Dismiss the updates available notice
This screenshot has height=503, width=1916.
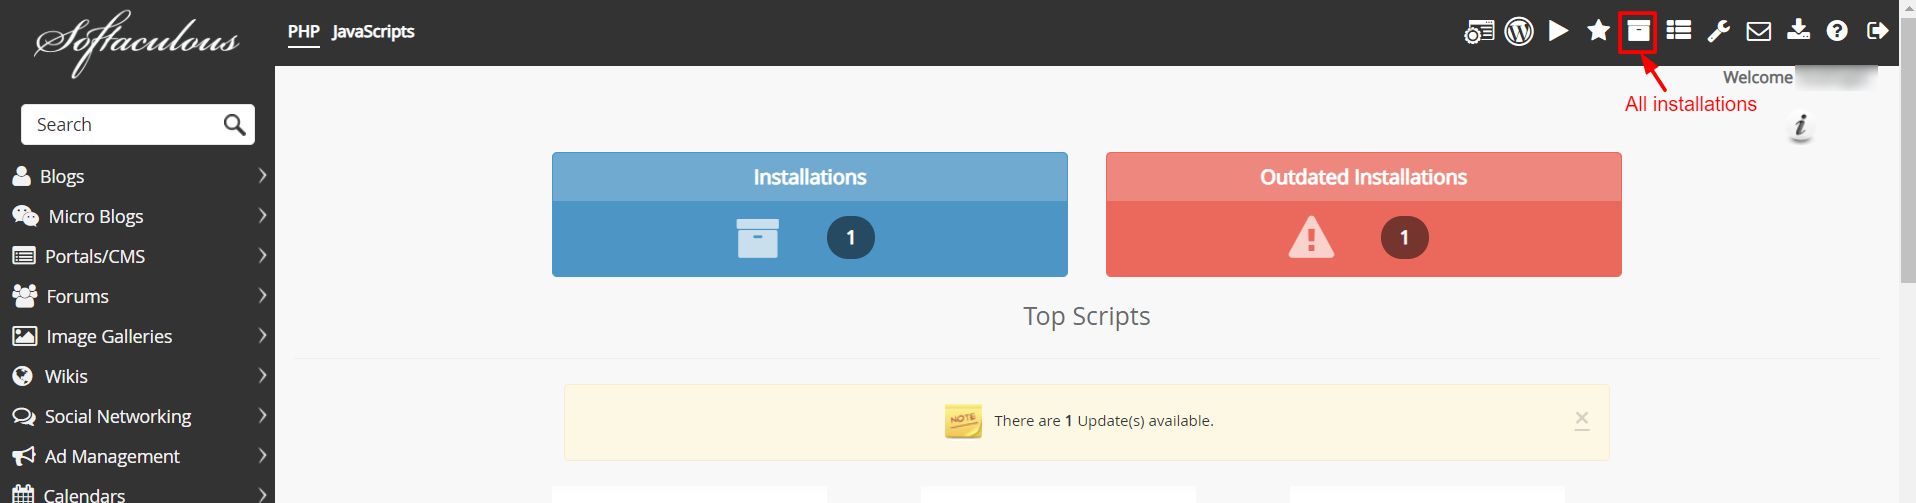(1581, 419)
